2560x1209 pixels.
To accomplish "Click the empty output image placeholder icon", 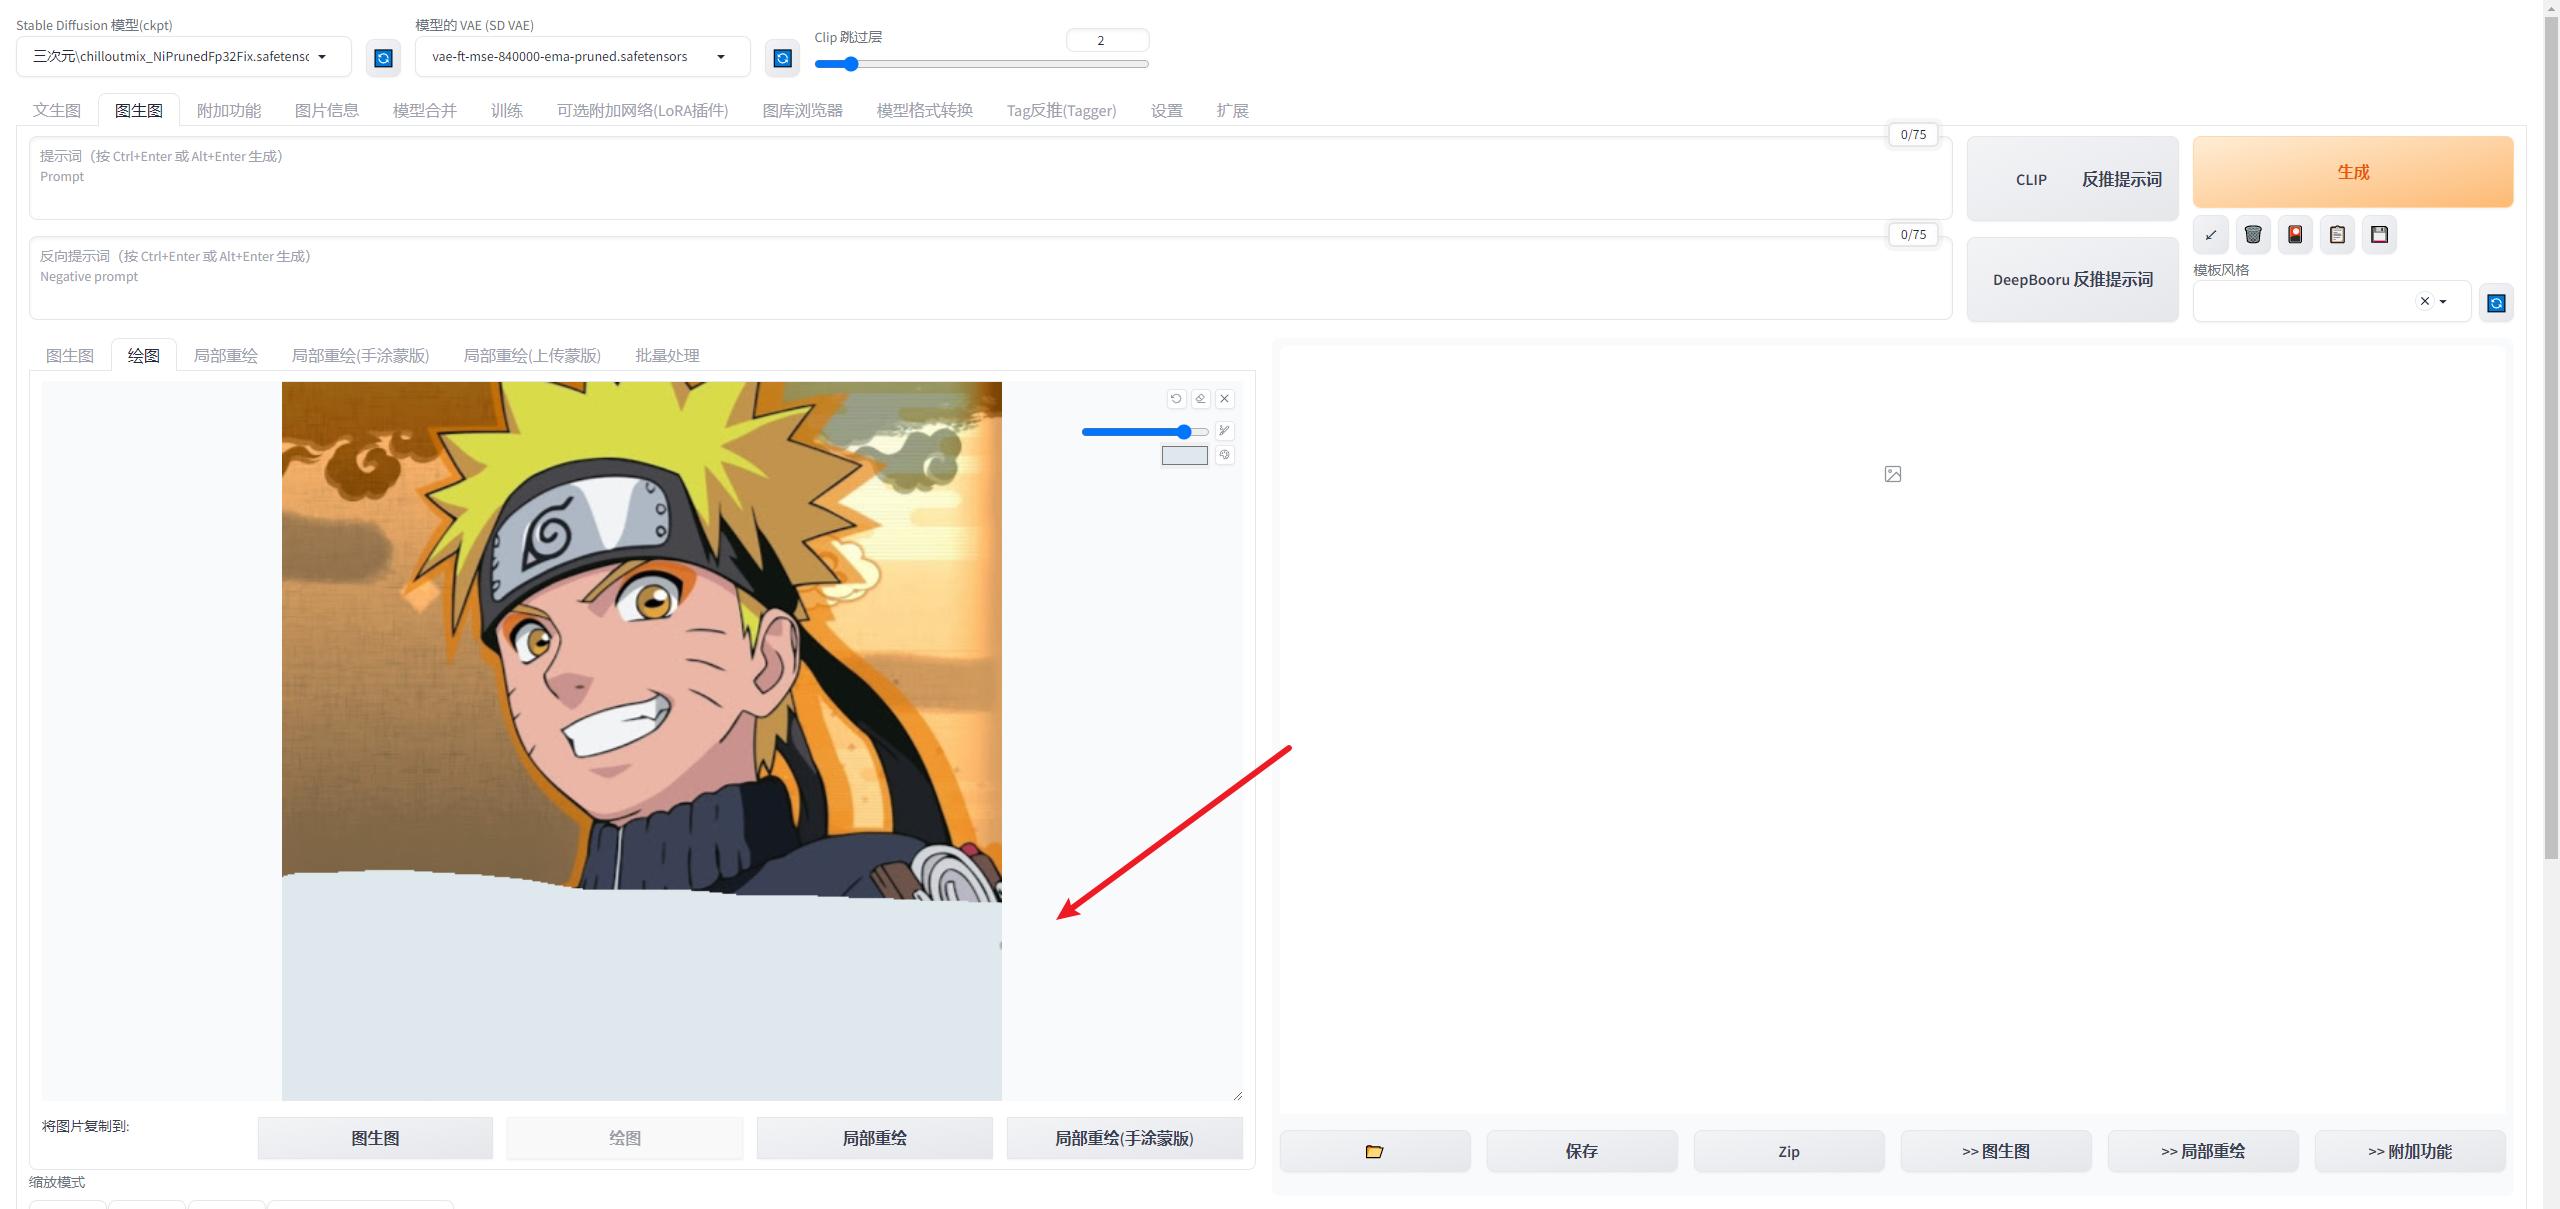I will point(1893,474).
